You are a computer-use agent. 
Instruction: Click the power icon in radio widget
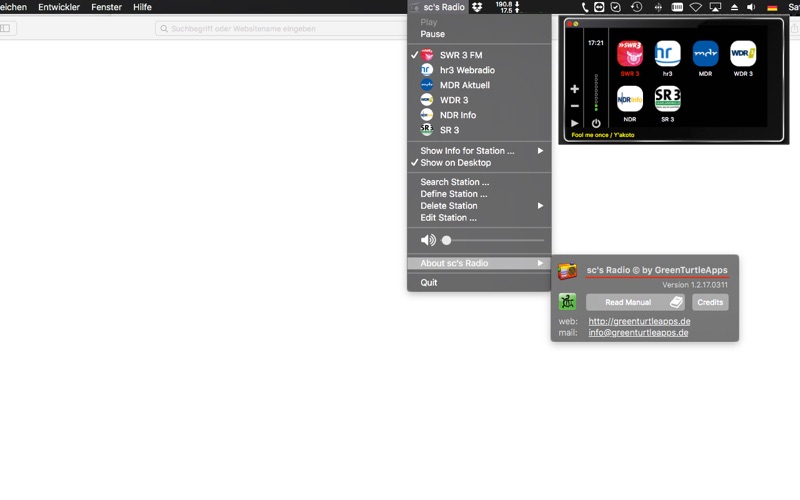pyautogui.click(x=596, y=123)
